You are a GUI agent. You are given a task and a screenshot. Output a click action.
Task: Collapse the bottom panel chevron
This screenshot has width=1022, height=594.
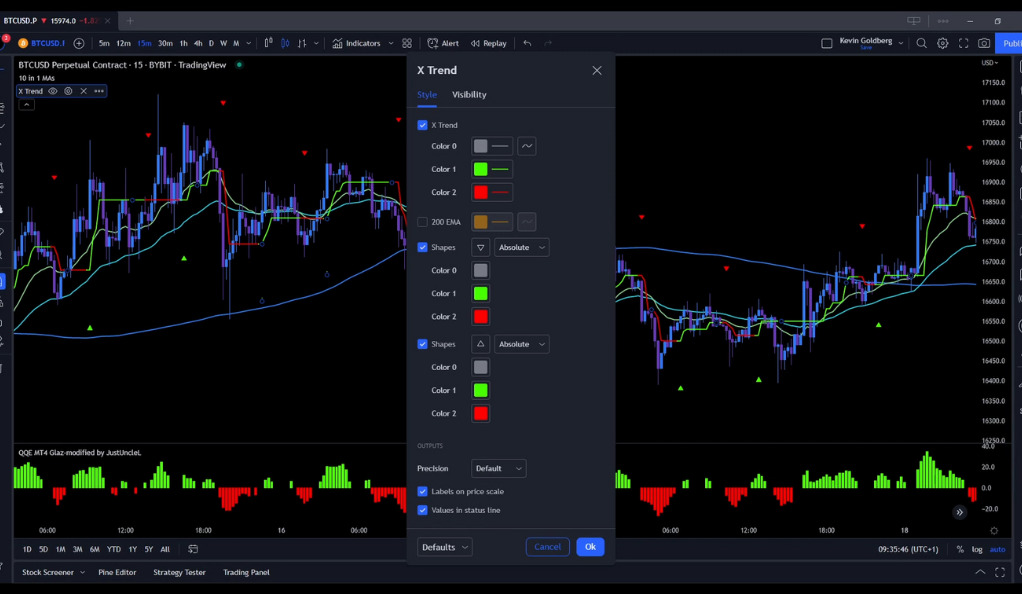pos(980,572)
